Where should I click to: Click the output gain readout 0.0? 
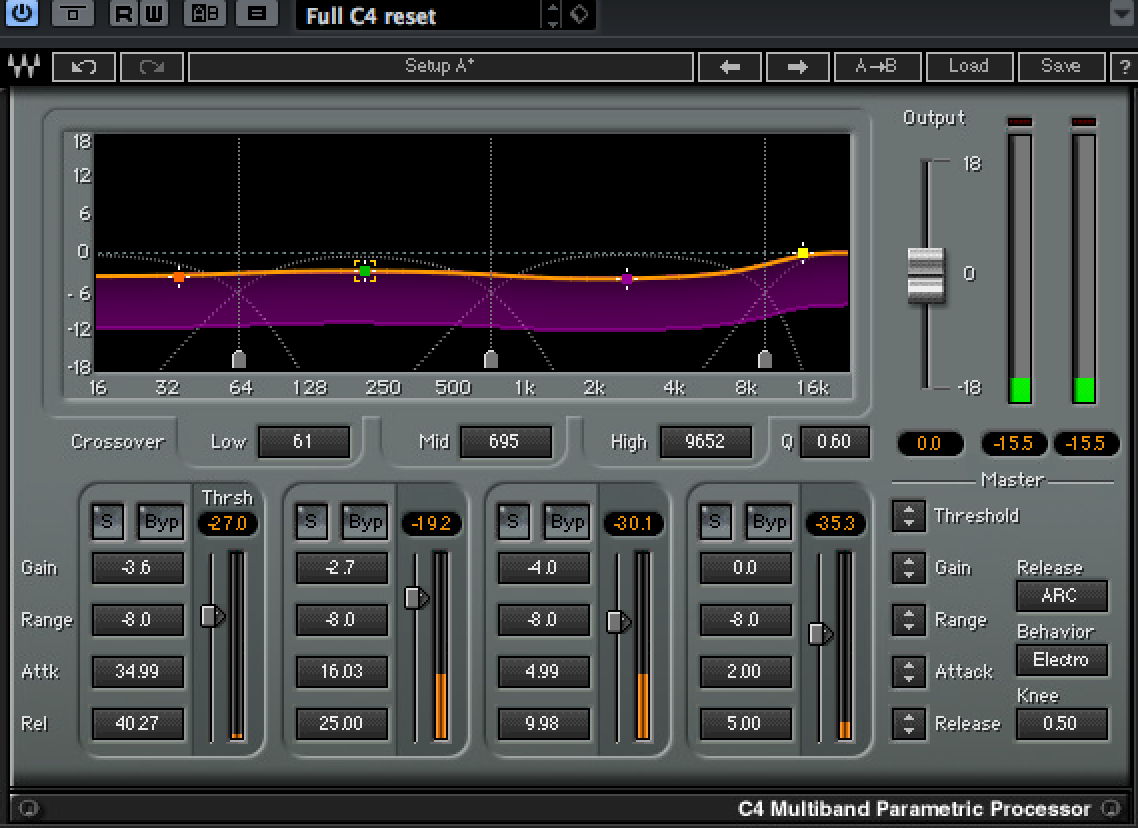click(x=930, y=443)
